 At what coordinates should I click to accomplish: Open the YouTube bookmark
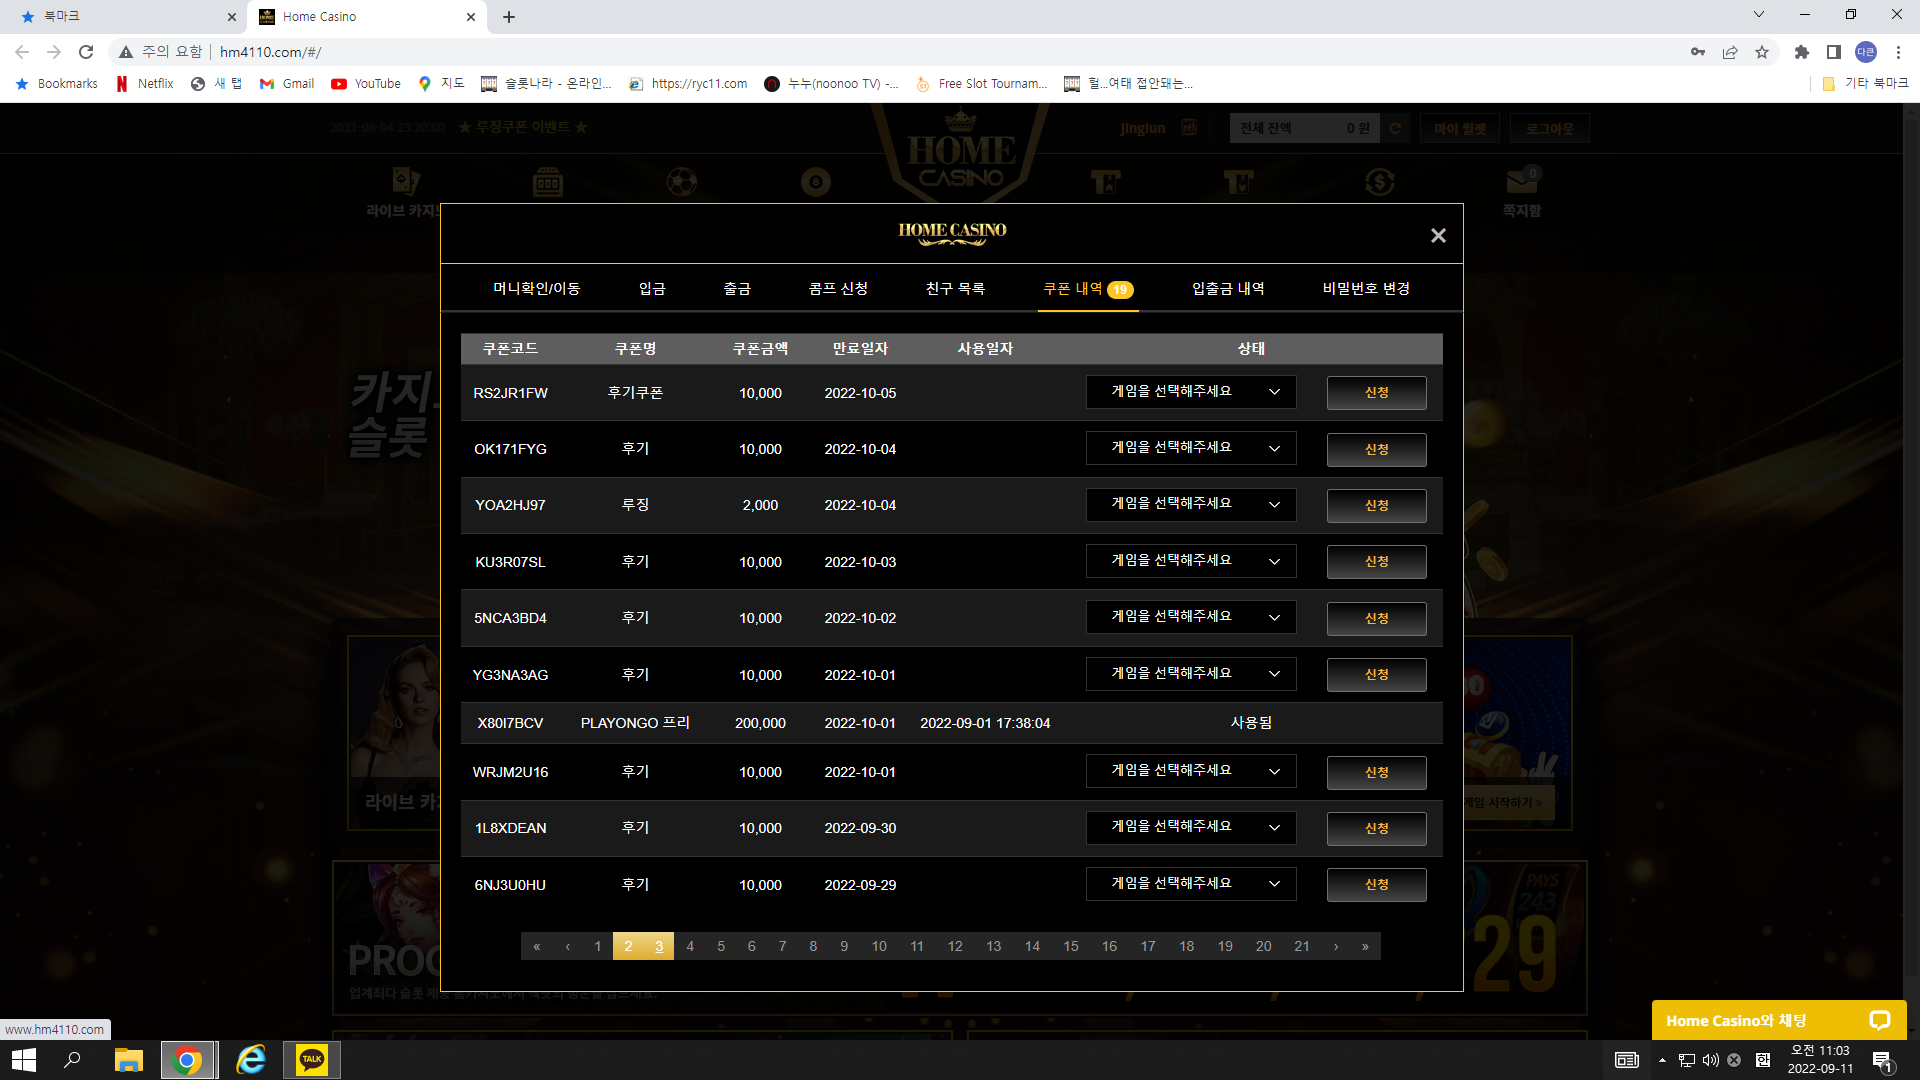[x=366, y=84]
